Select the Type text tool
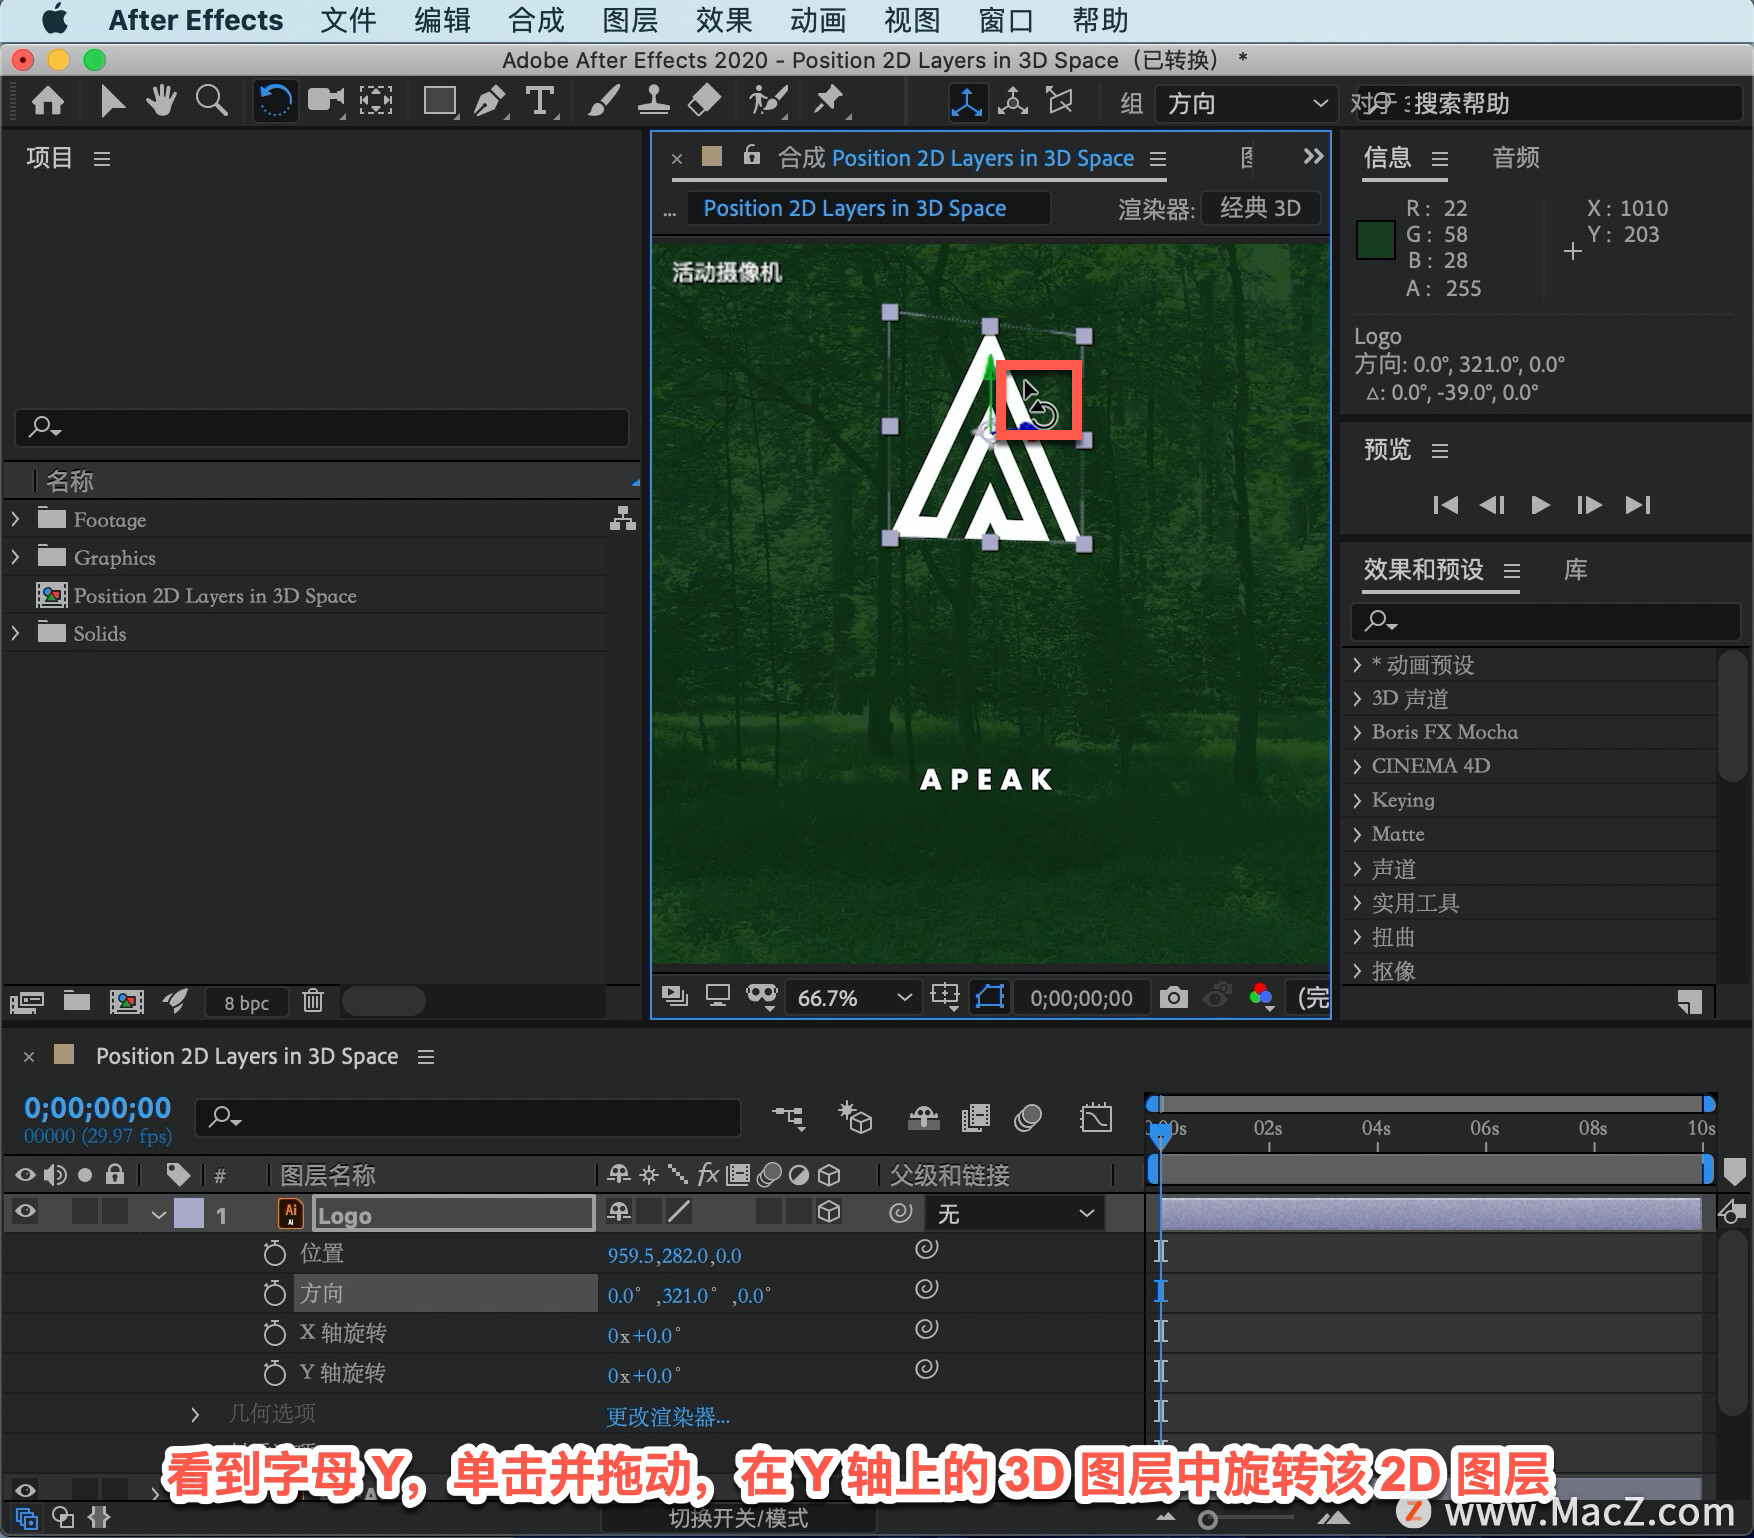Viewport: 1754px width, 1538px height. coord(540,101)
